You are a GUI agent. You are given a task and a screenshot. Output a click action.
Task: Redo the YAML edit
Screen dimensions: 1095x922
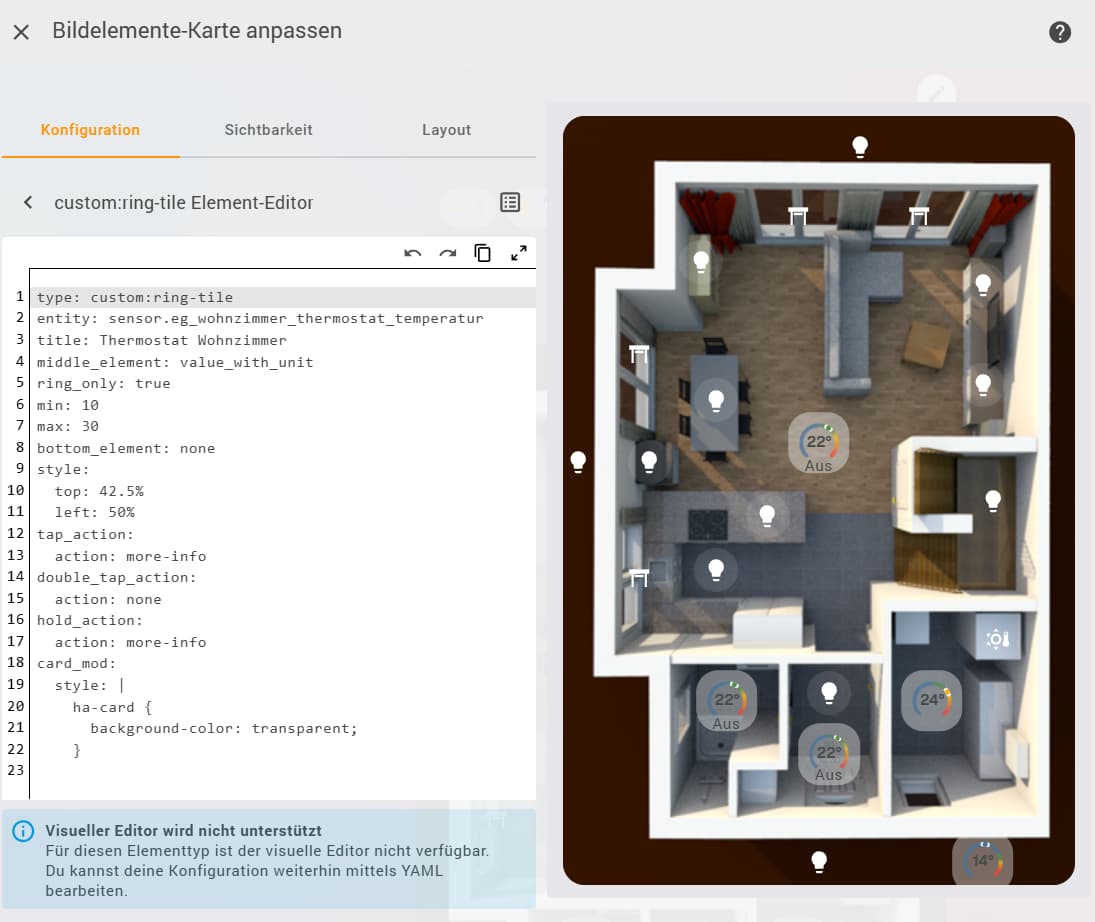[x=448, y=253]
